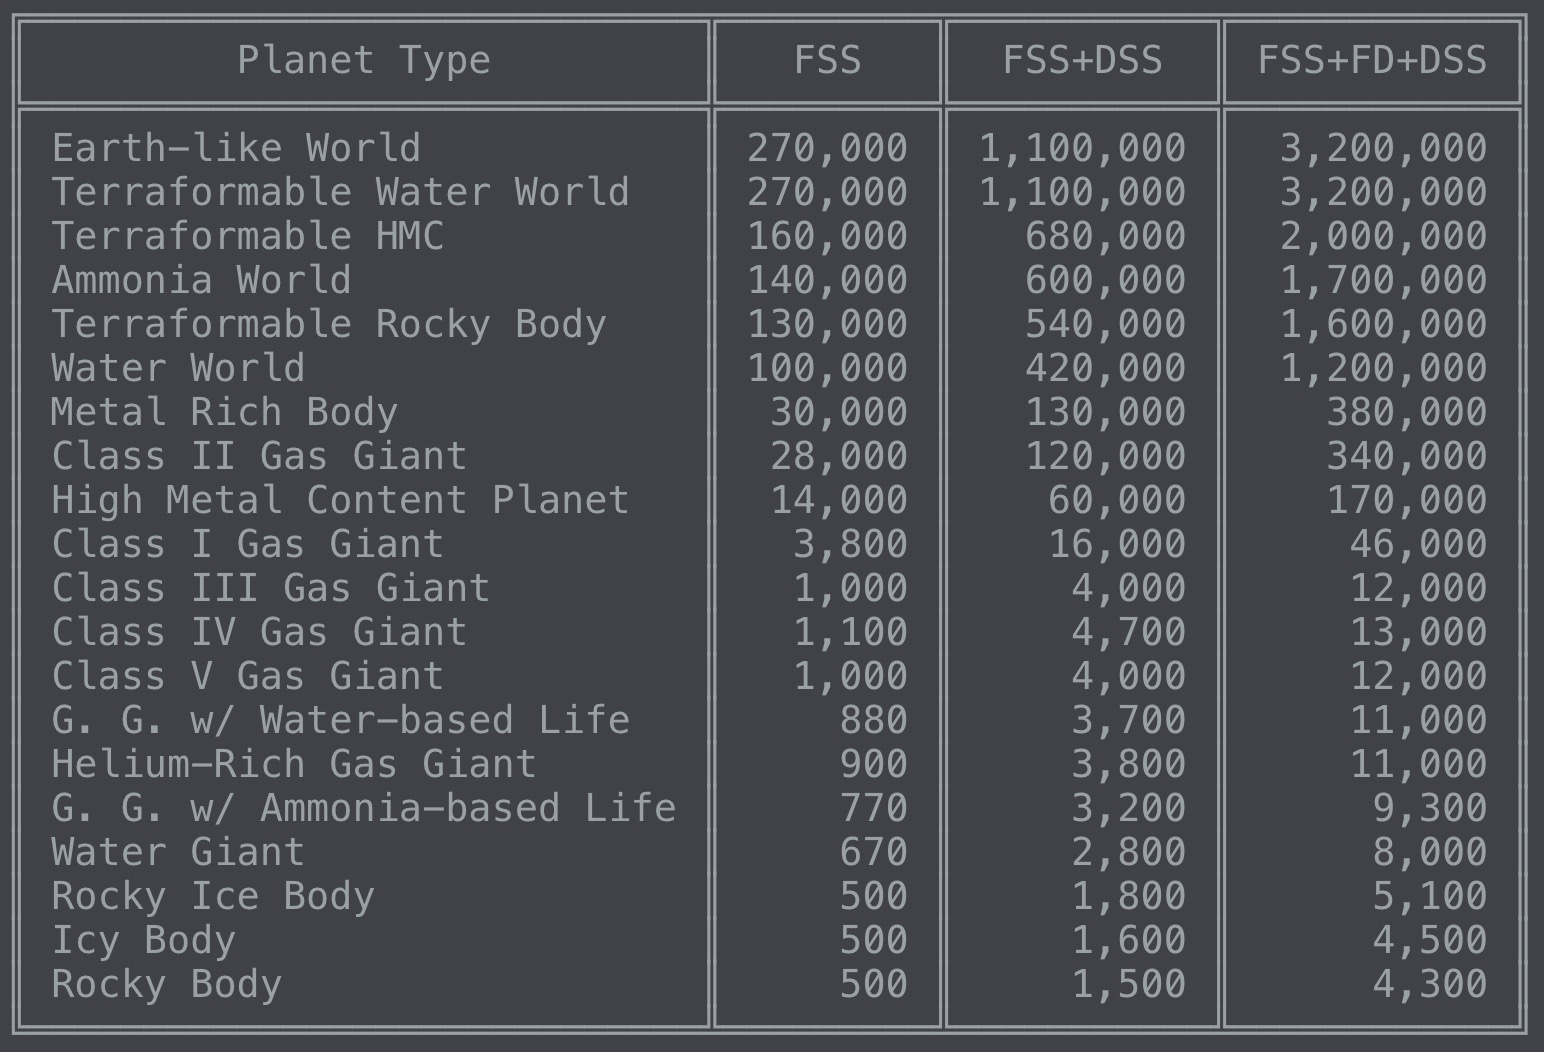
Task: Select Class I Gas Giant value 46,000
Action: pos(1419,545)
